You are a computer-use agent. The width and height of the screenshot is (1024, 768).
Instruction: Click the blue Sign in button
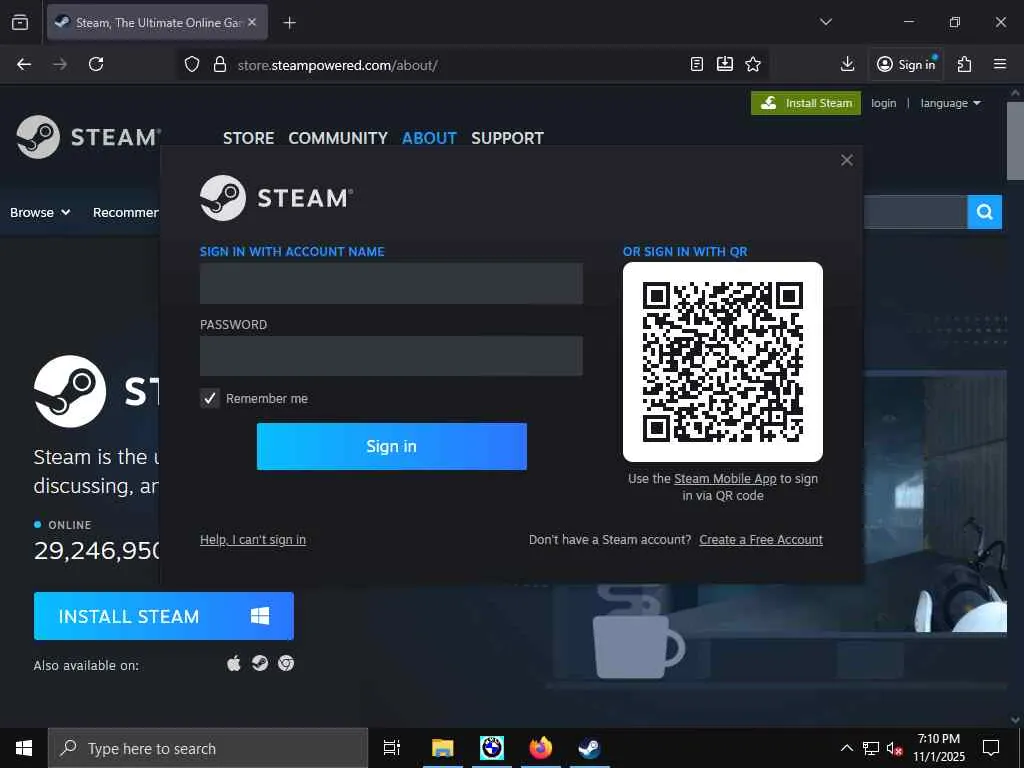tap(391, 446)
